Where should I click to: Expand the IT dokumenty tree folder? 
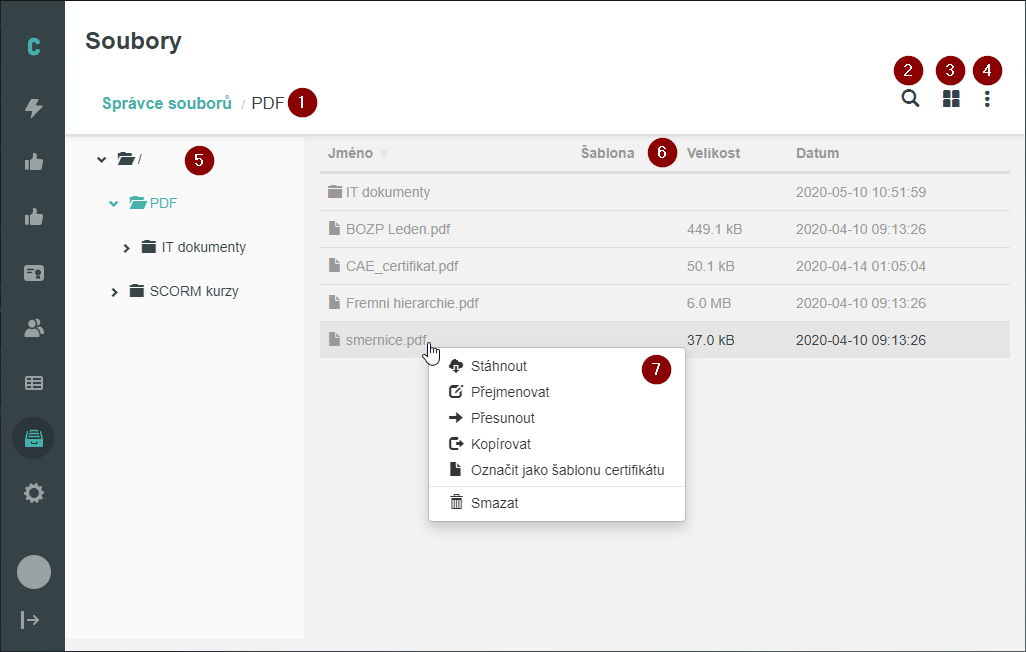coord(126,246)
